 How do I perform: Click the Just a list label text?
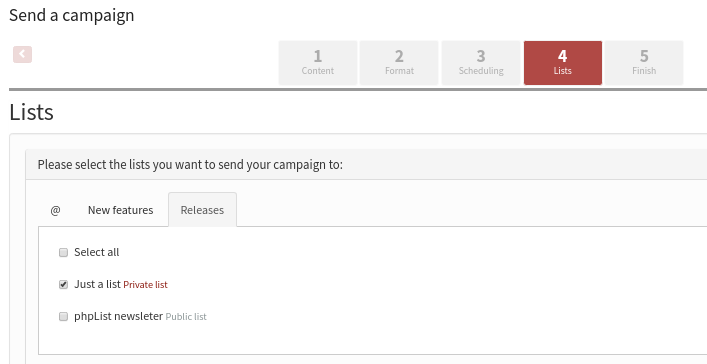click(x=97, y=284)
